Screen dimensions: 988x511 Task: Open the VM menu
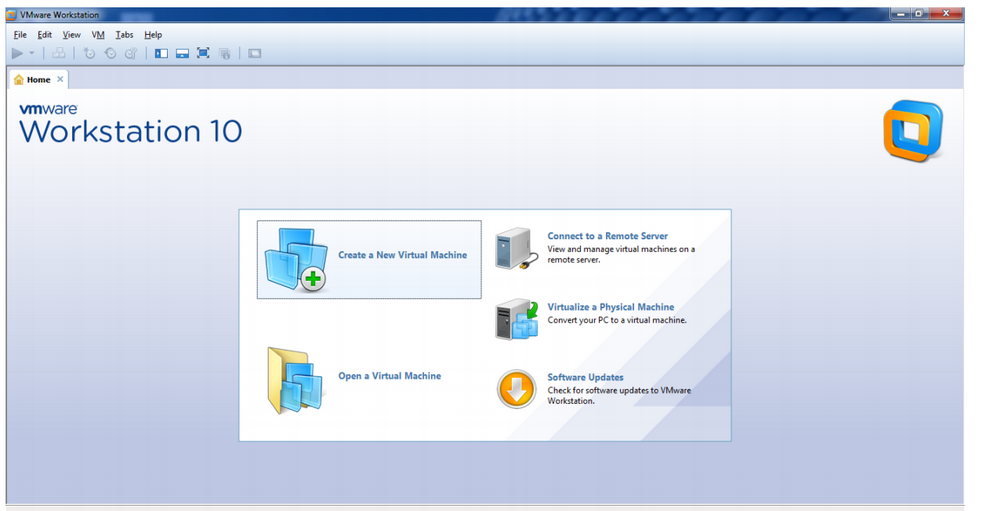click(98, 35)
